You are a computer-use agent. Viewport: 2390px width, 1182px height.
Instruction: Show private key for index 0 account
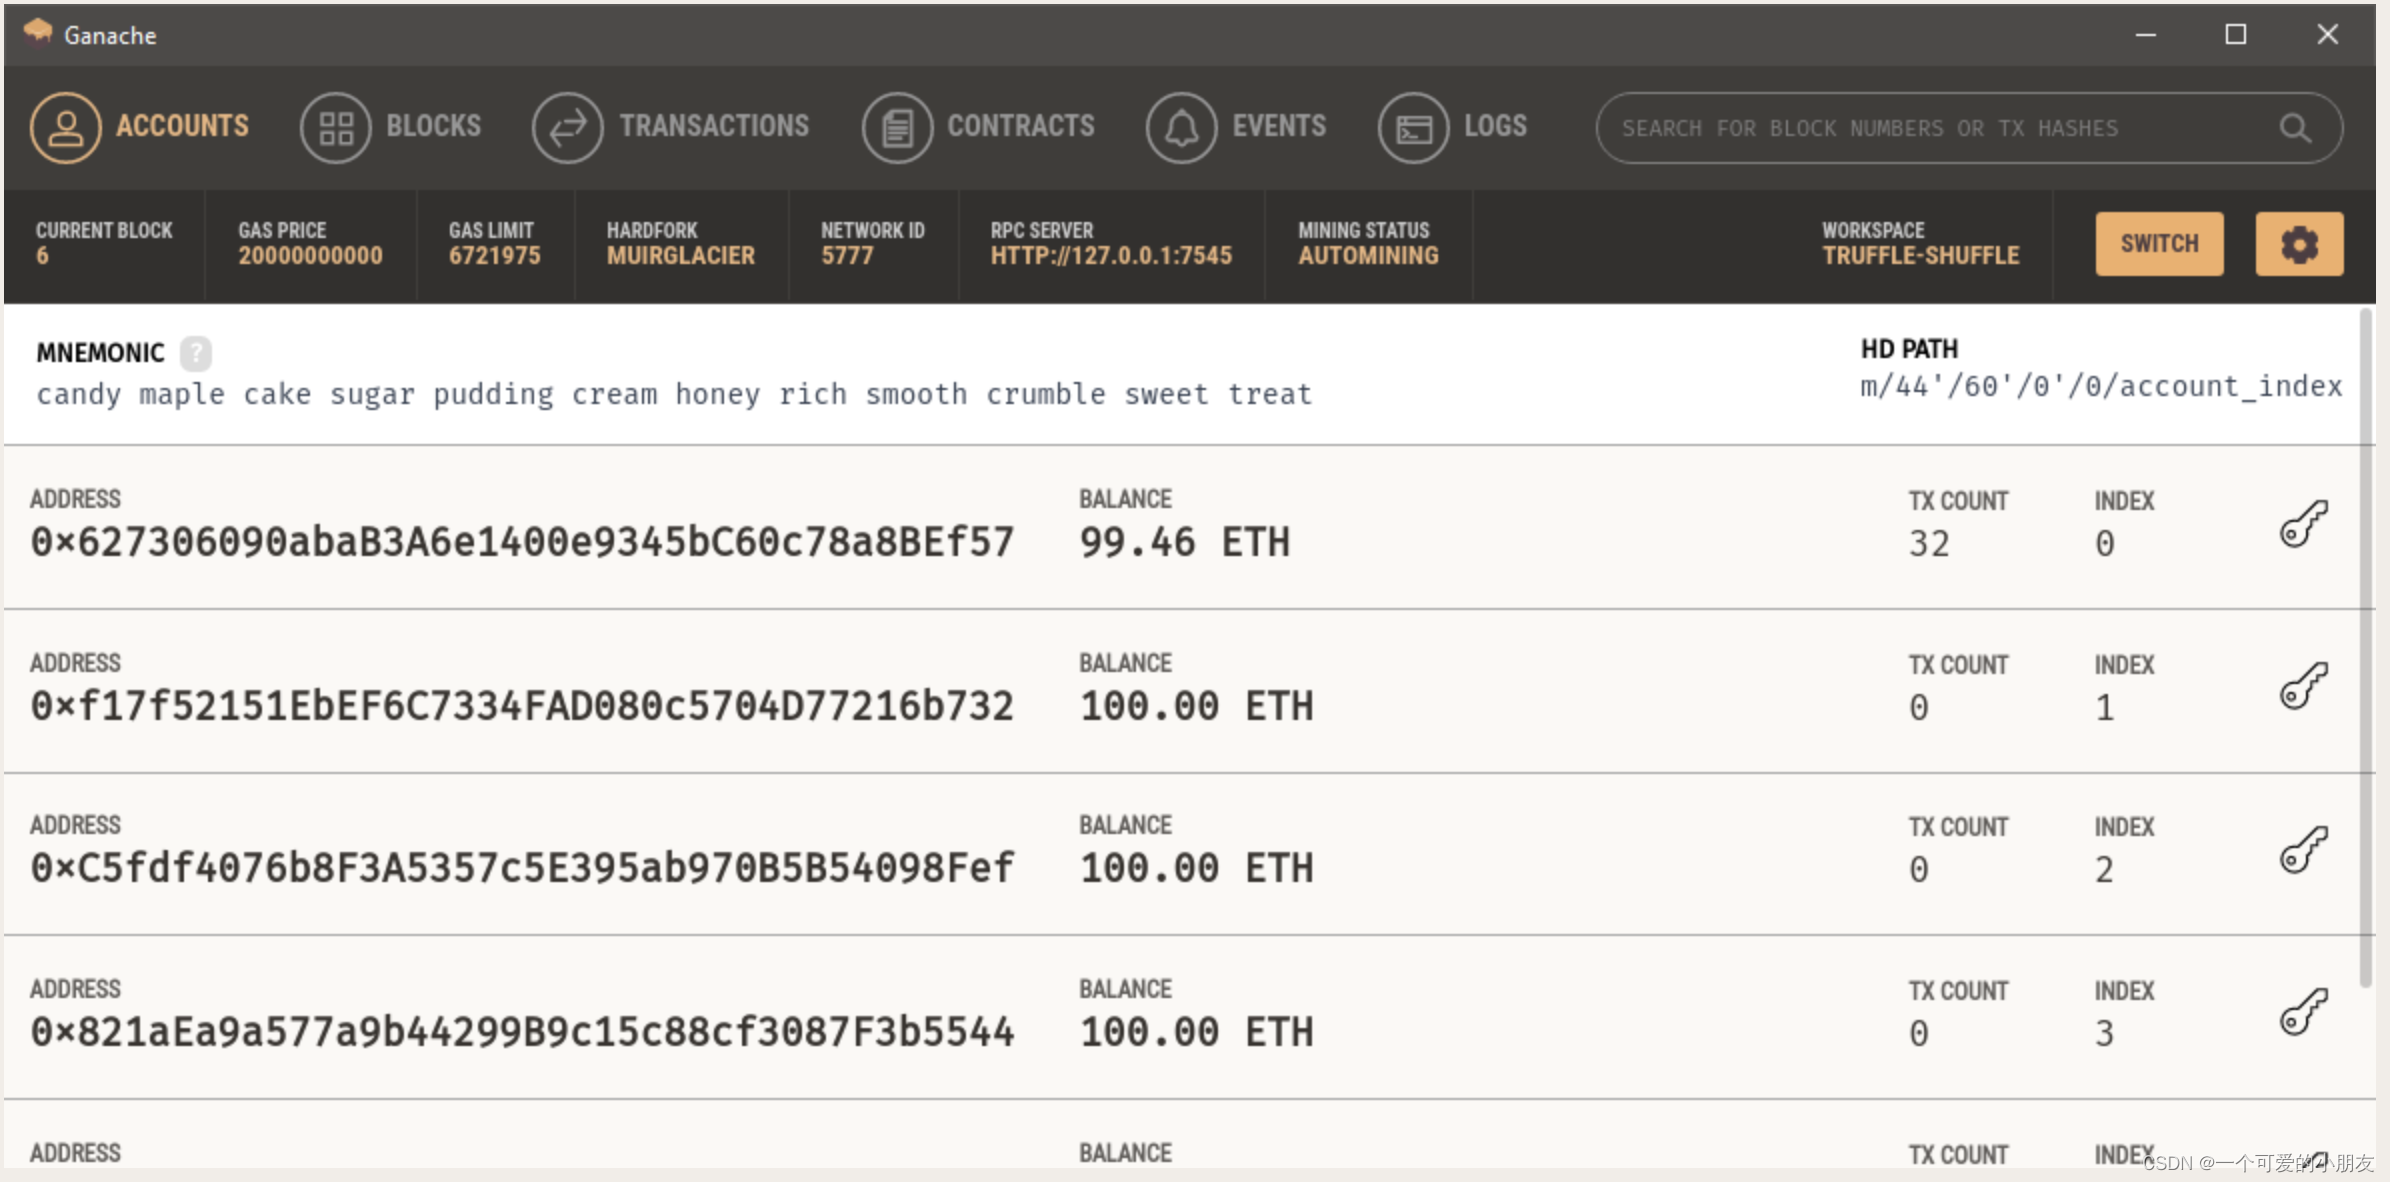[2304, 523]
